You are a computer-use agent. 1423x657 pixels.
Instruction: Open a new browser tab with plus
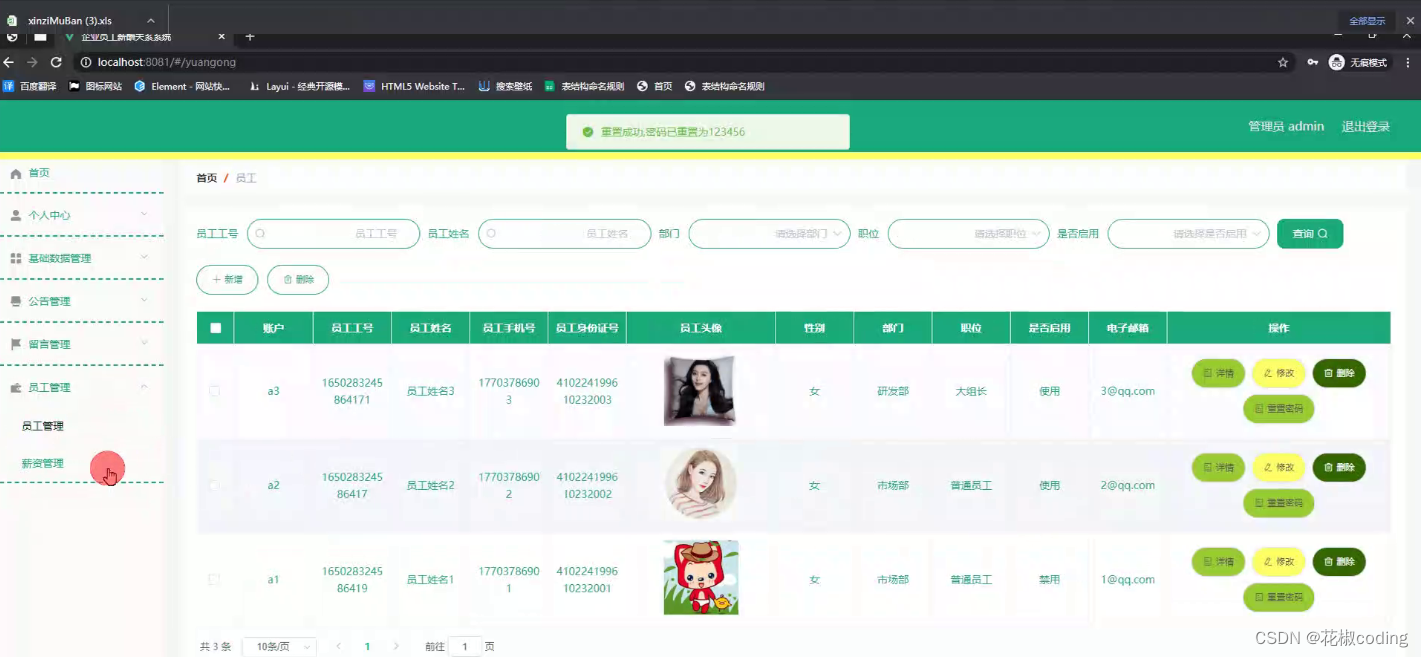click(250, 37)
